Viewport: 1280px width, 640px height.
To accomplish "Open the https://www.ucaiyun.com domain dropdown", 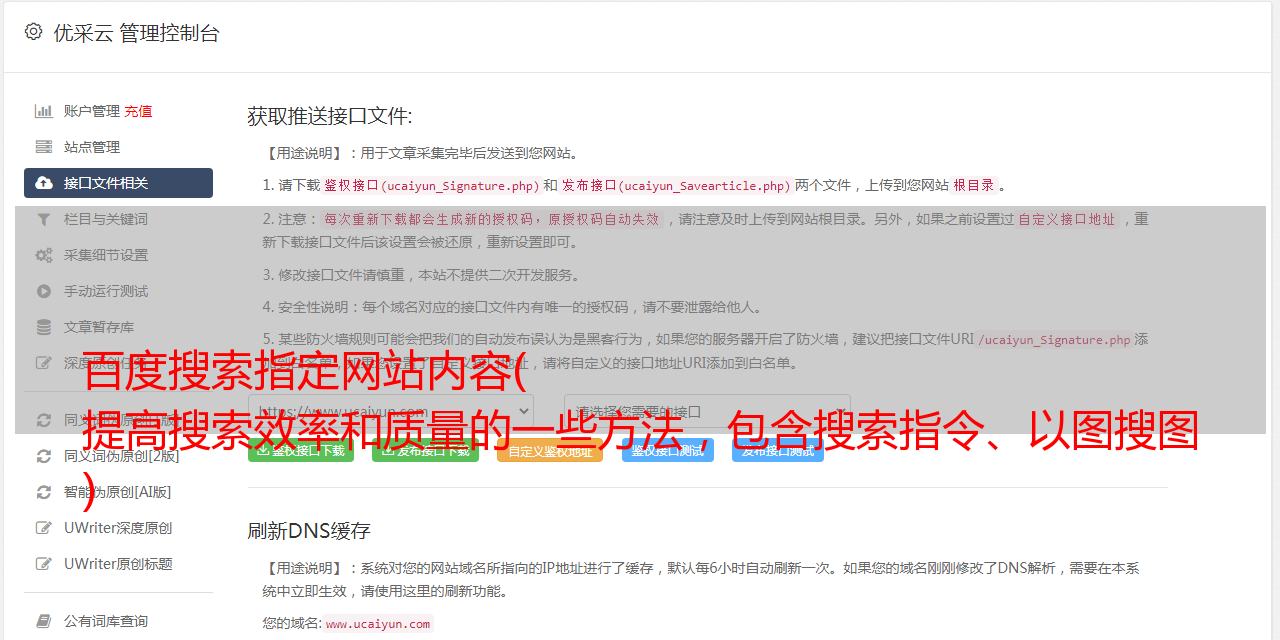I will pyautogui.click(x=390, y=411).
